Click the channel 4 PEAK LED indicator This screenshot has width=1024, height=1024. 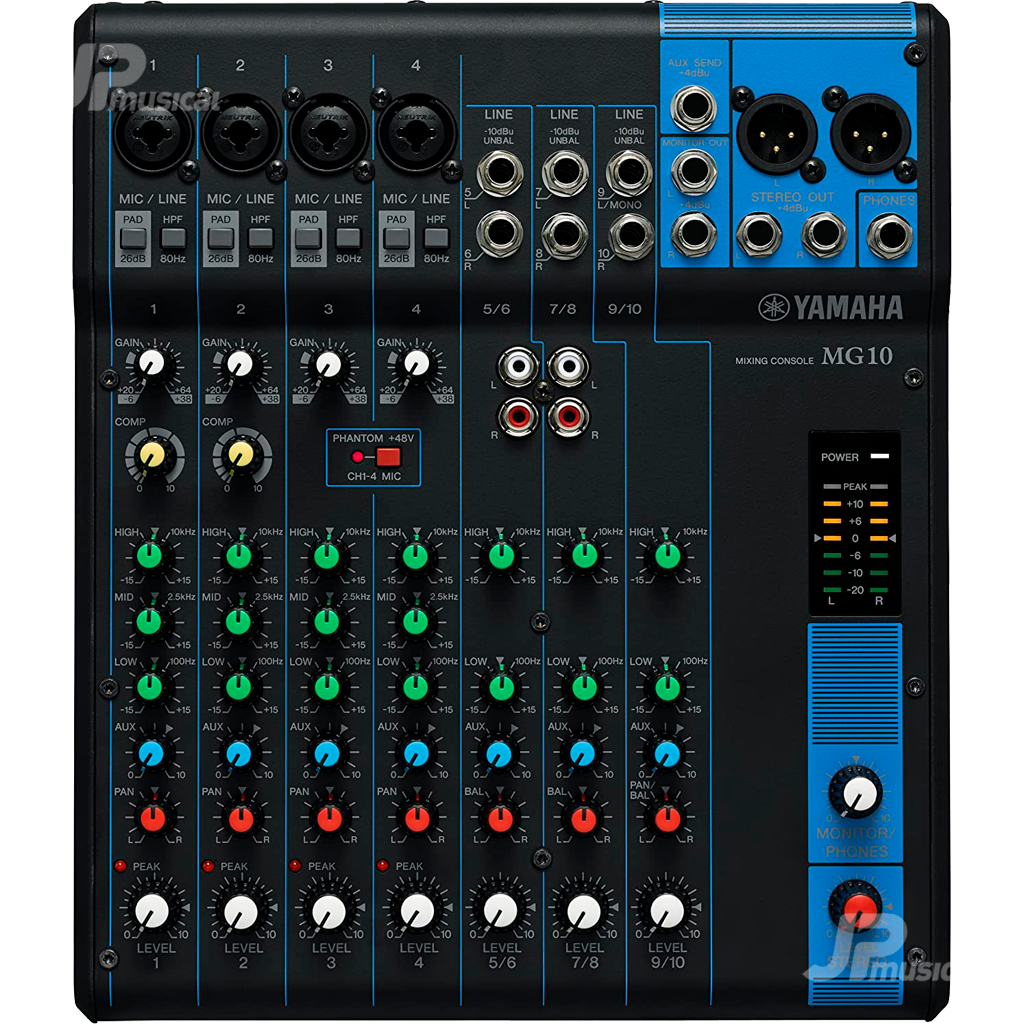(383, 866)
